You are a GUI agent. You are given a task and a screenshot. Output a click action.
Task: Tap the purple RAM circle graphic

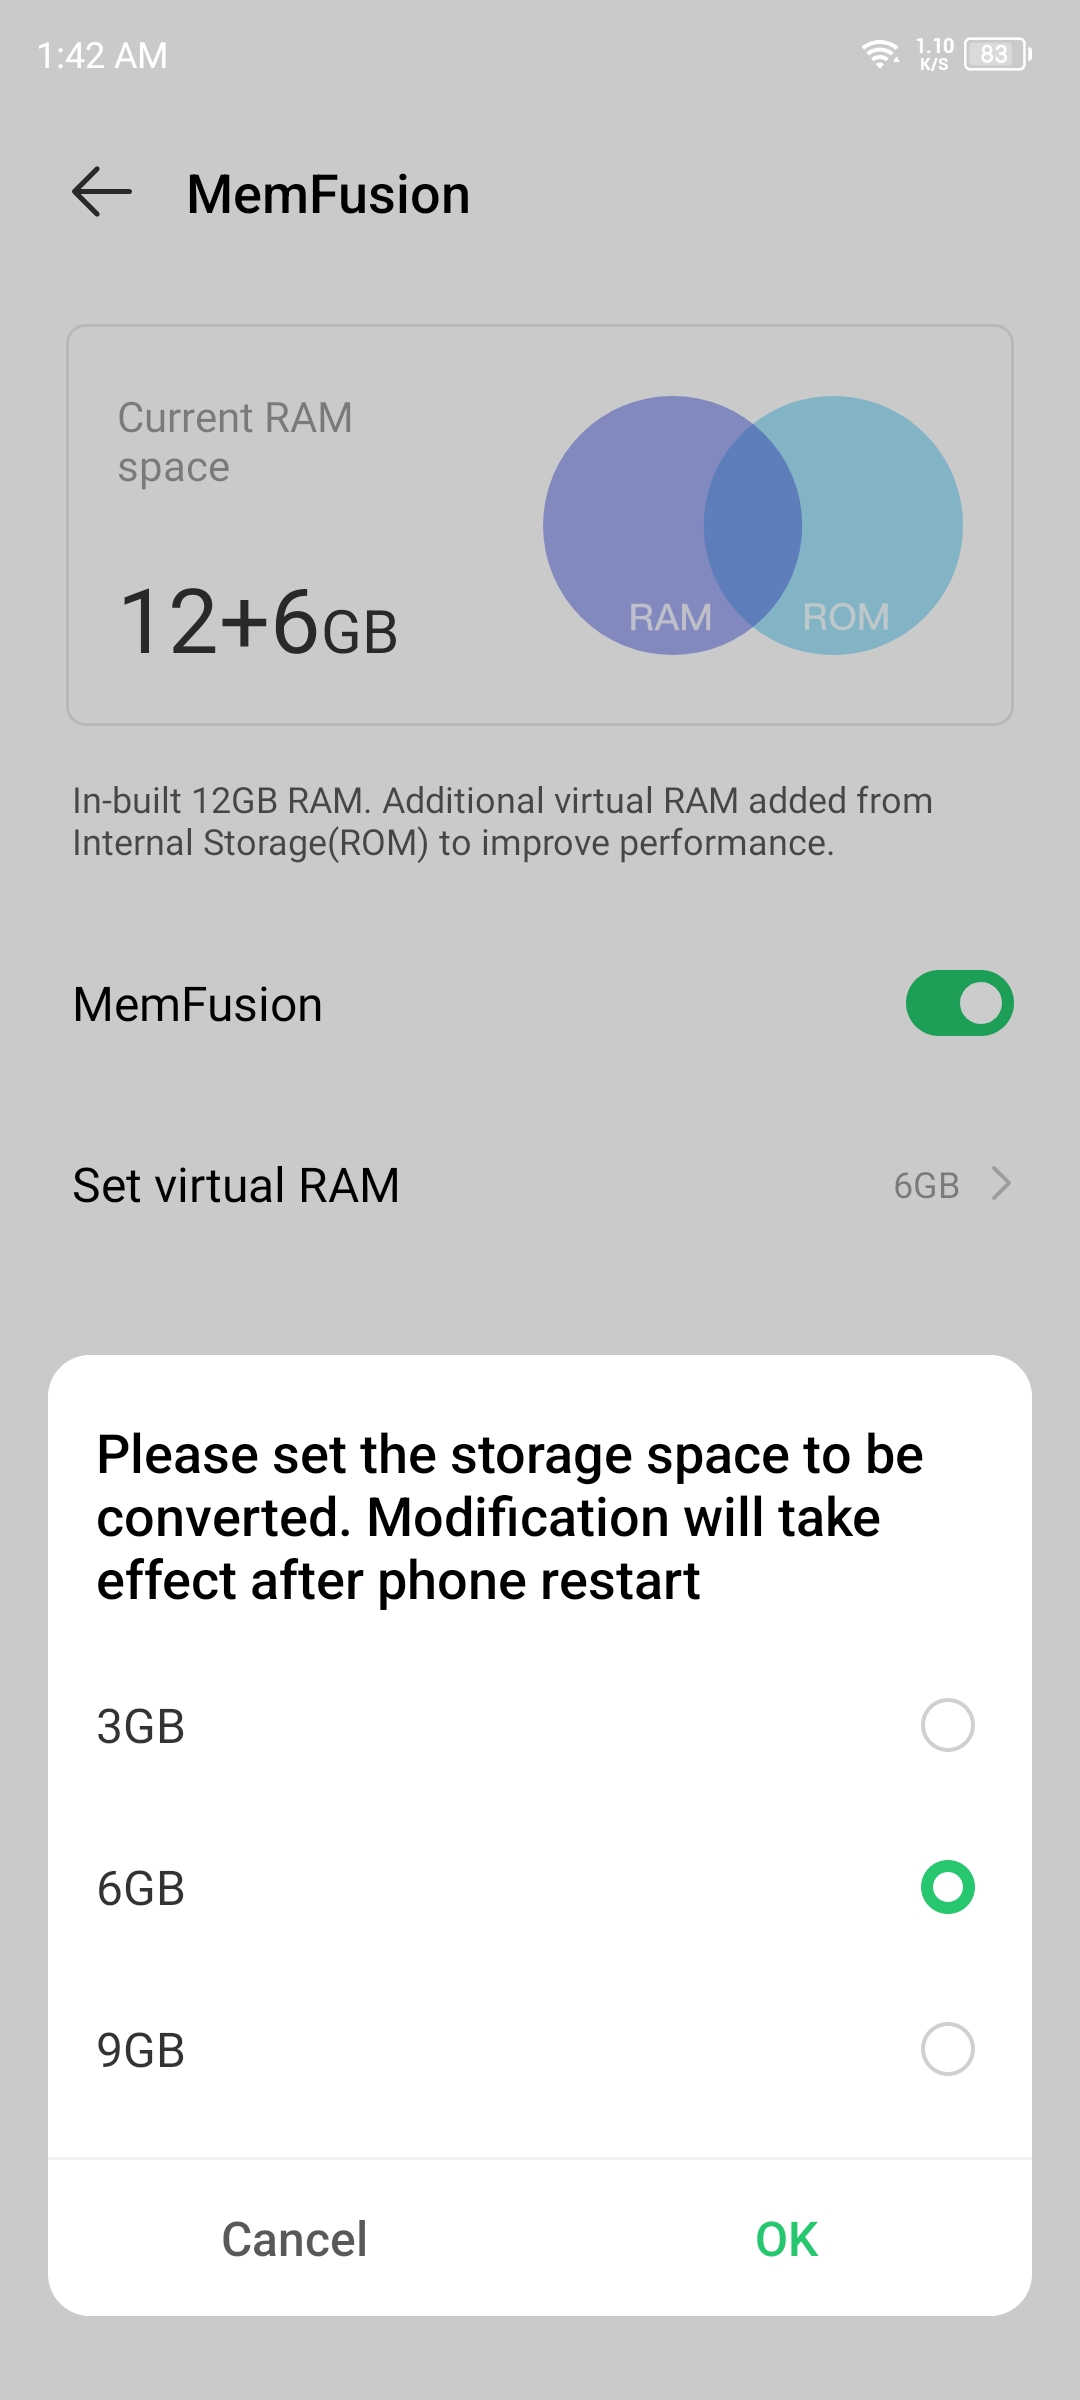click(650, 525)
